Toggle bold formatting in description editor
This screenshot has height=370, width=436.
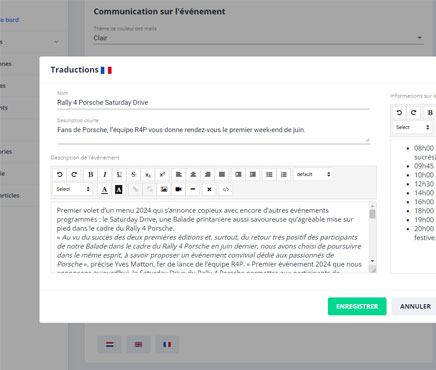pyautogui.click(x=90, y=174)
